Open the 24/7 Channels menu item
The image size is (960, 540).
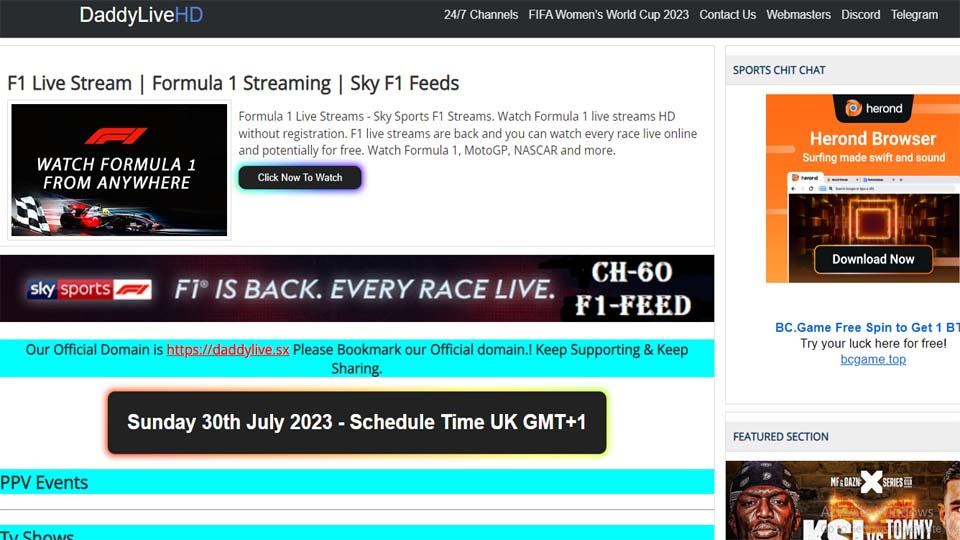coord(481,15)
